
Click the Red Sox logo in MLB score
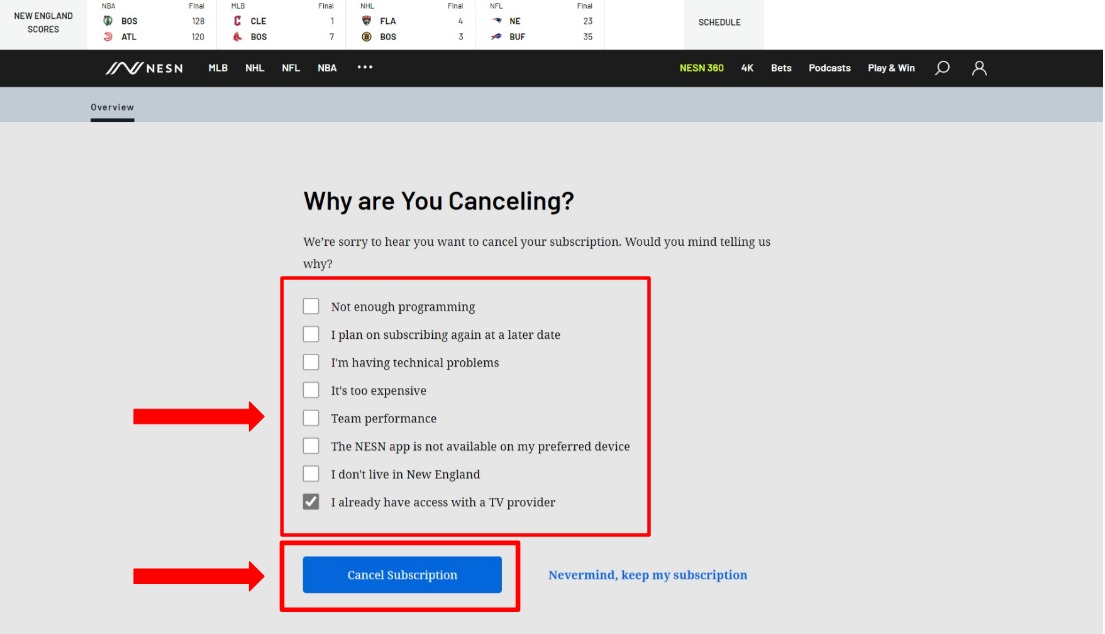(x=237, y=37)
